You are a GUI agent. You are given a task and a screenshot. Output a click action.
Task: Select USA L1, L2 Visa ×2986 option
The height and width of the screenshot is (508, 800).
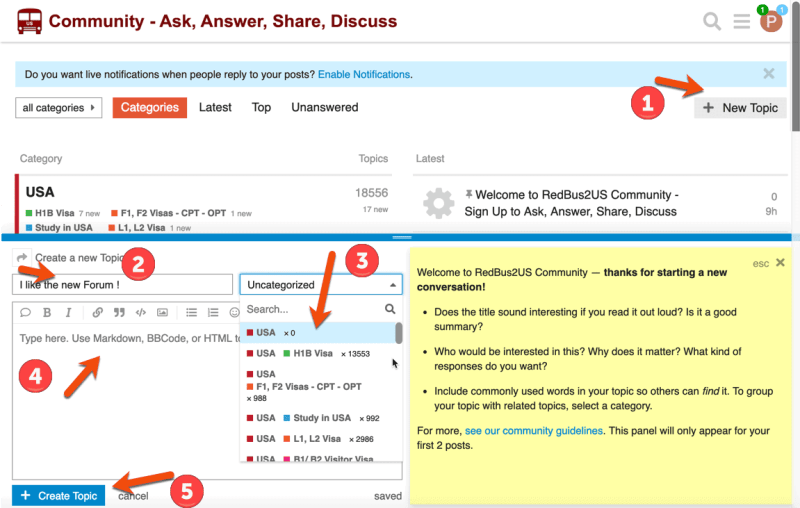318,439
